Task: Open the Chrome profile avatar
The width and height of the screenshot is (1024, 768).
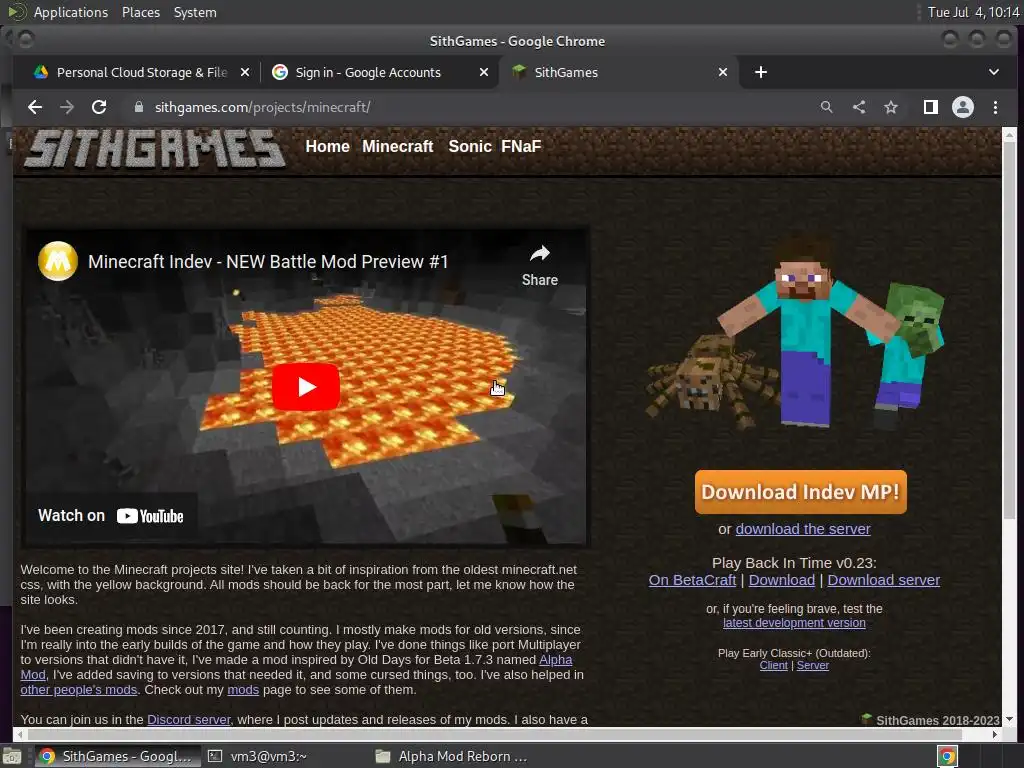Action: (x=963, y=107)
